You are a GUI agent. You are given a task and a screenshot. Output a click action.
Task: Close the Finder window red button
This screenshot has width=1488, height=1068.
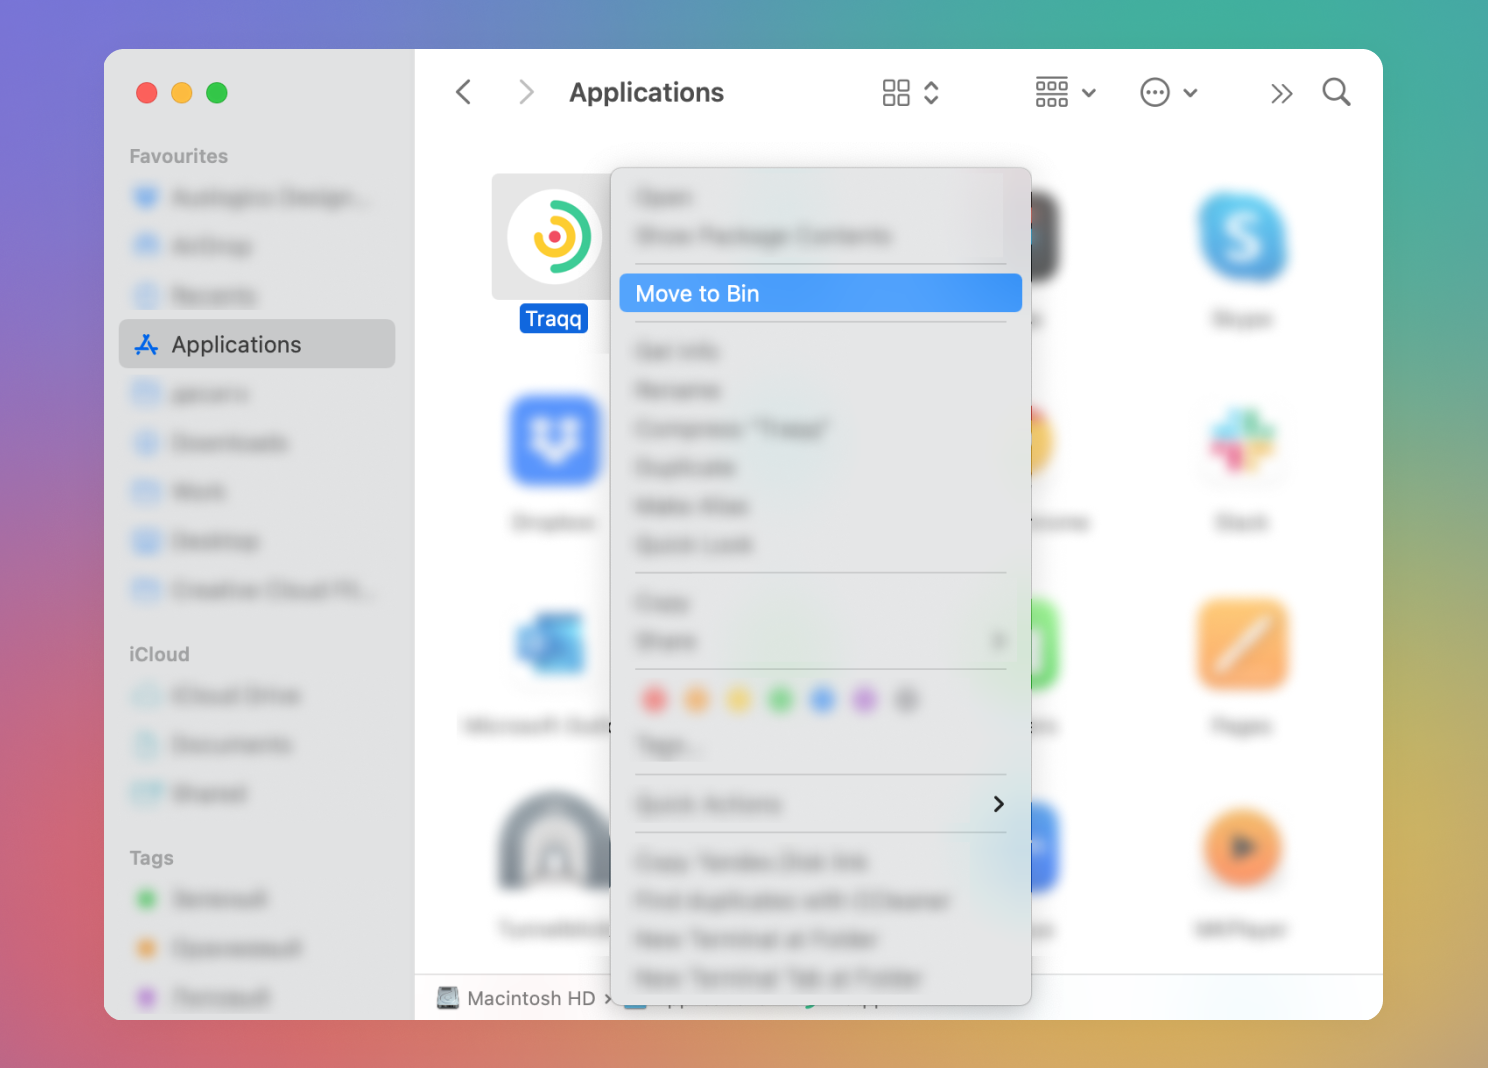(x=147, y=93)
